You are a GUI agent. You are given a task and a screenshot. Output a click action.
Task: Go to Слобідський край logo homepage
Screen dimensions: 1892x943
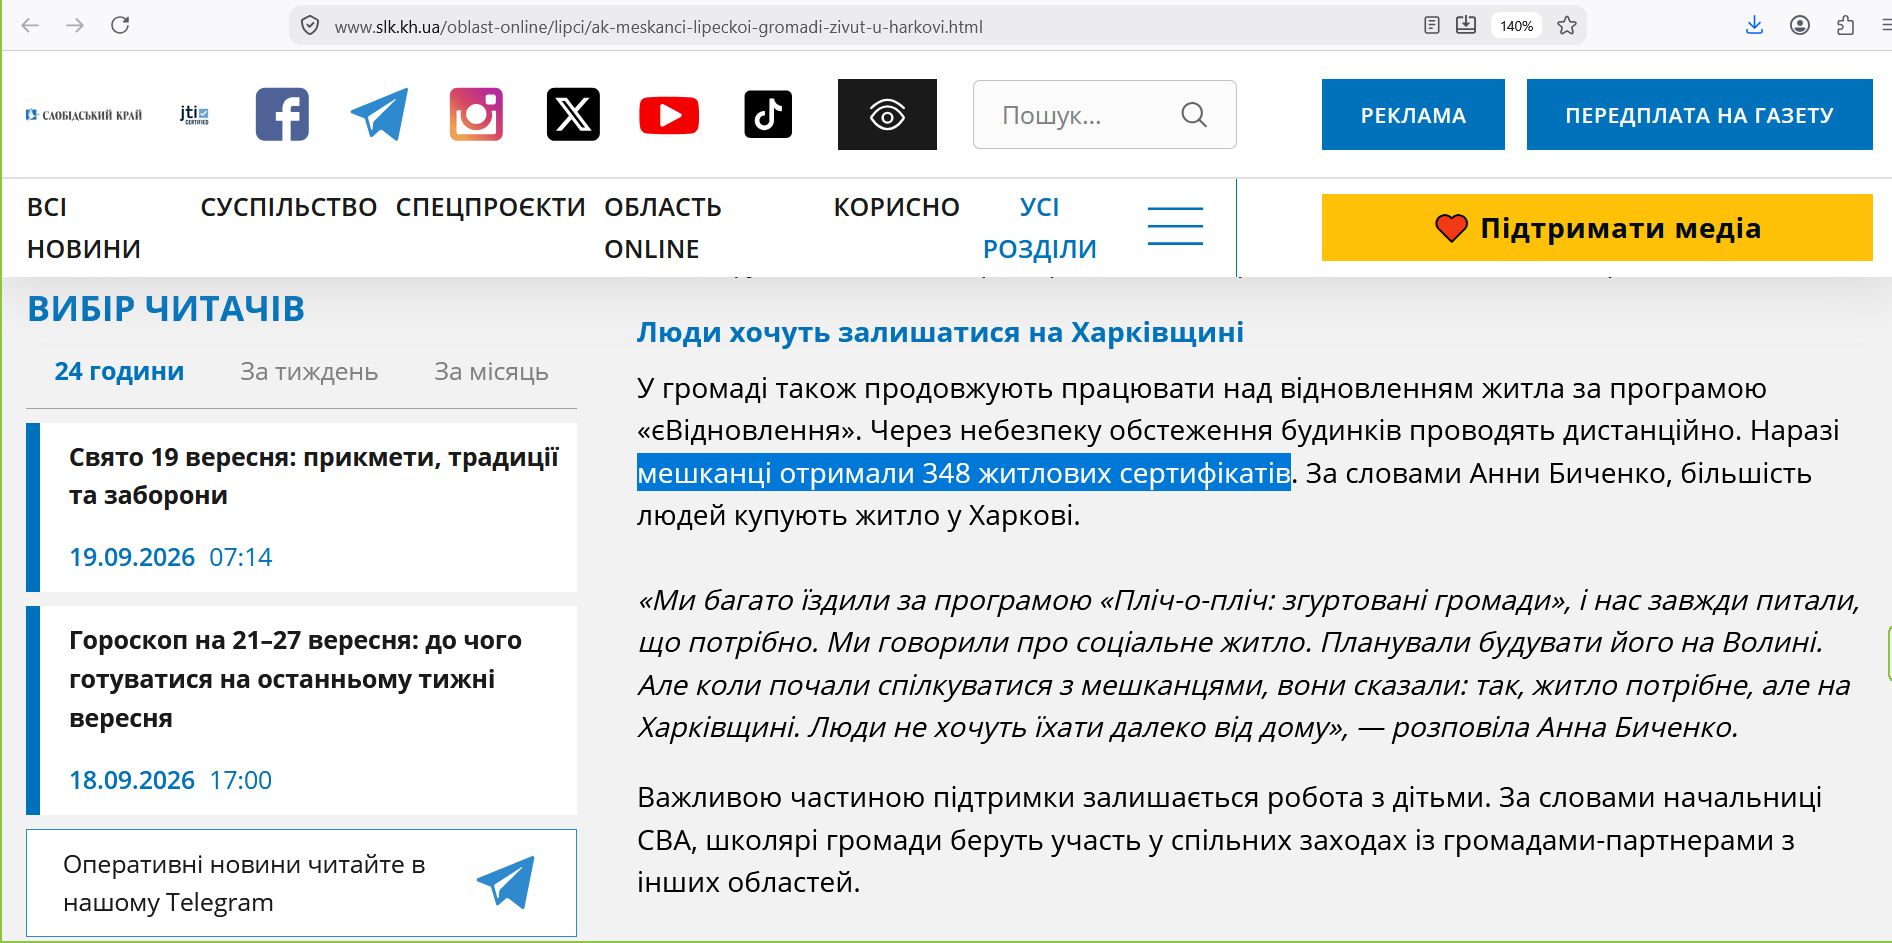pyautogui.click(x=84, y=115)
